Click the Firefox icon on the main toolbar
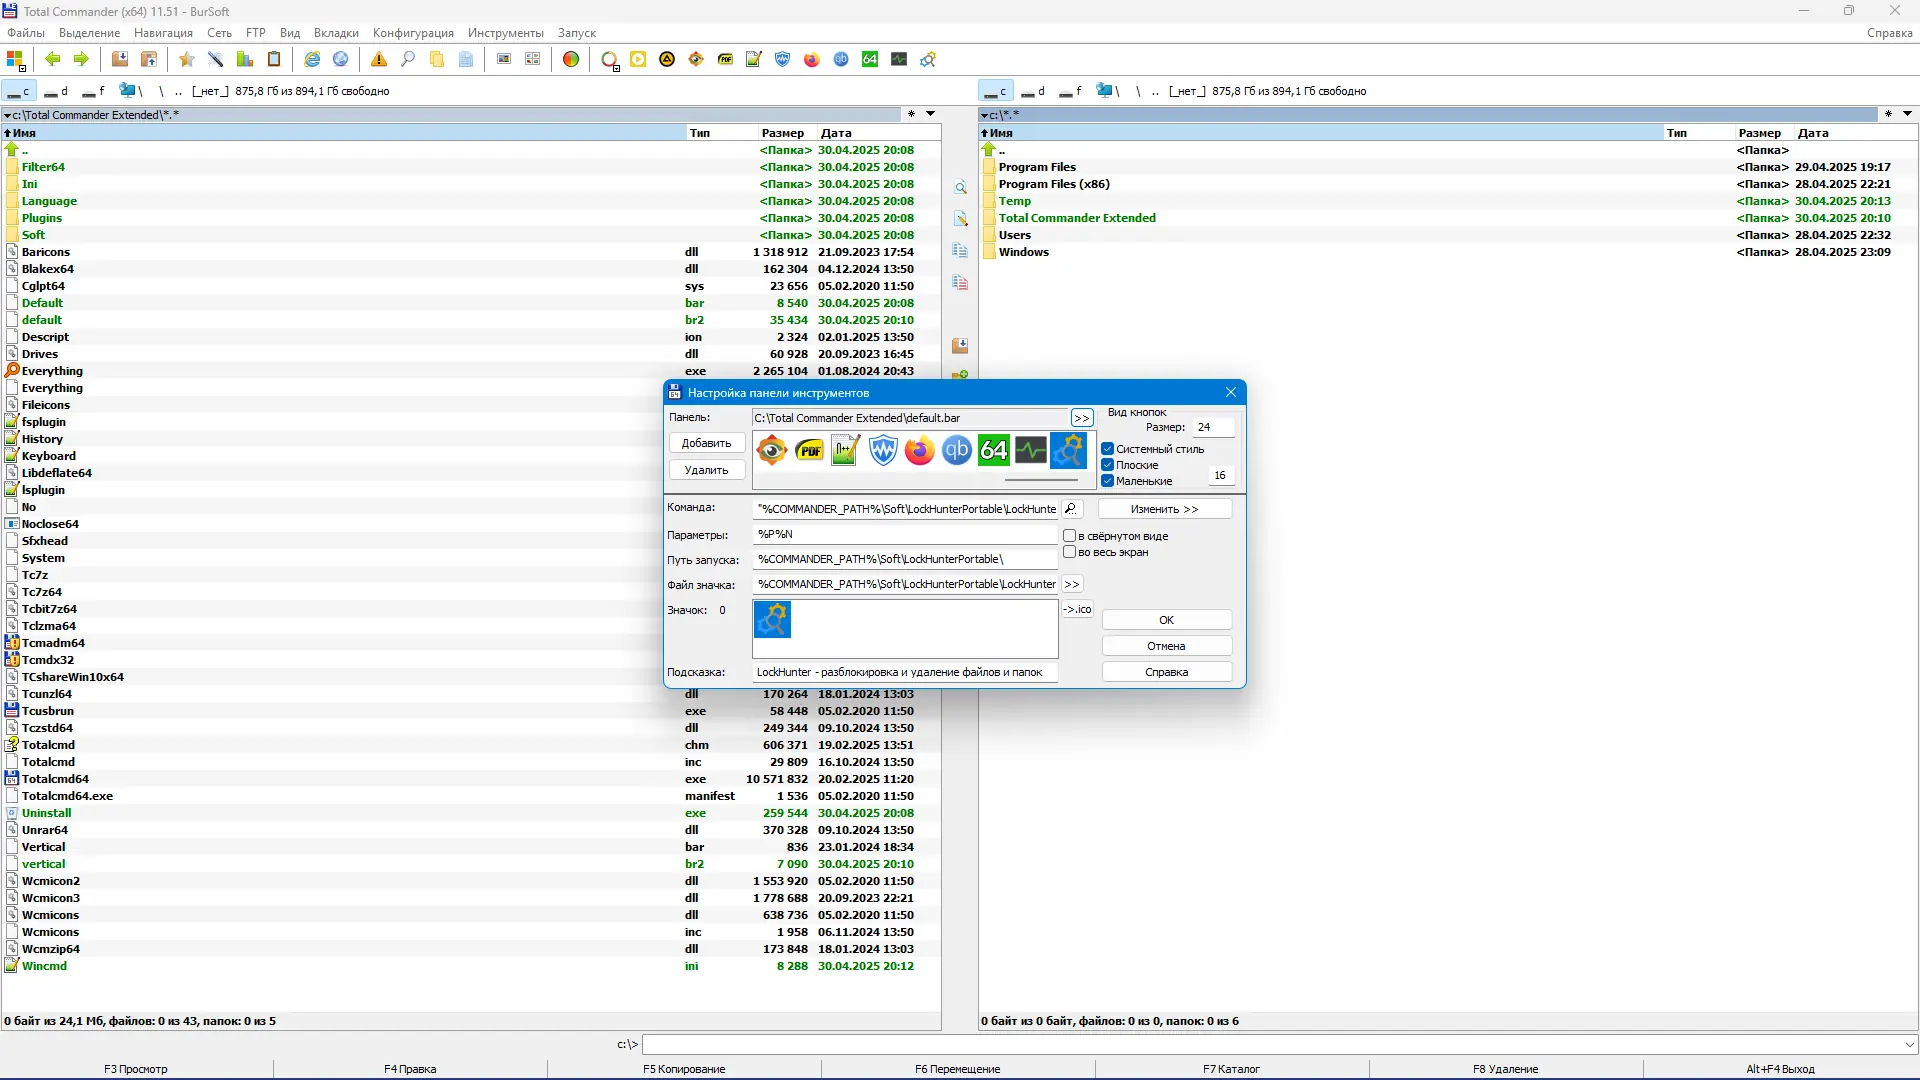Screen dimensions: 1920x1080 (811, 59)
